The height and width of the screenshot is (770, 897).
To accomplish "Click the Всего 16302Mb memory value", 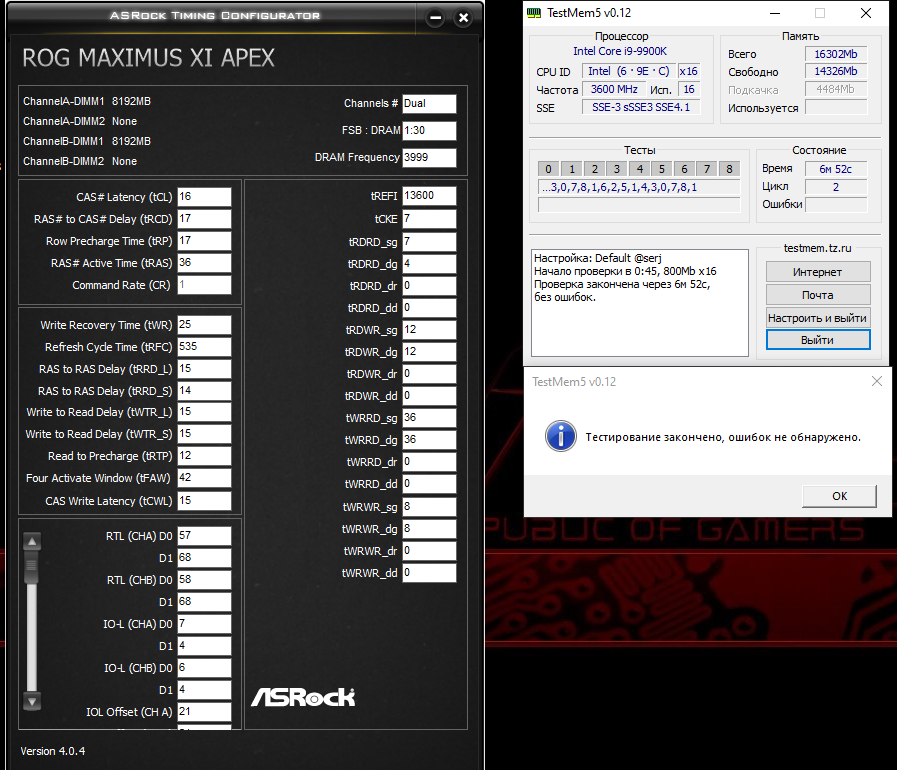I will tap(836, 54).
